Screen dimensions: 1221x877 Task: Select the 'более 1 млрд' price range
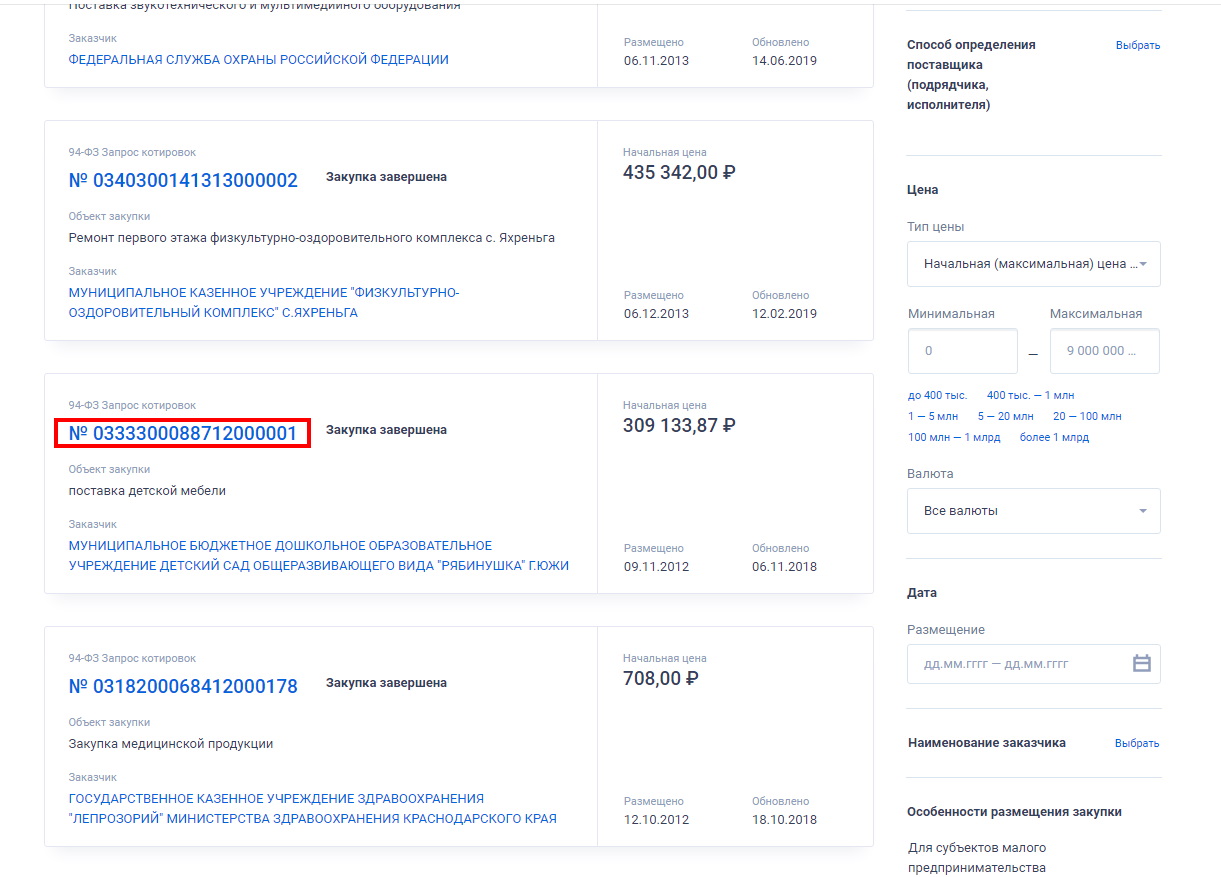(x=1054, y=437)
